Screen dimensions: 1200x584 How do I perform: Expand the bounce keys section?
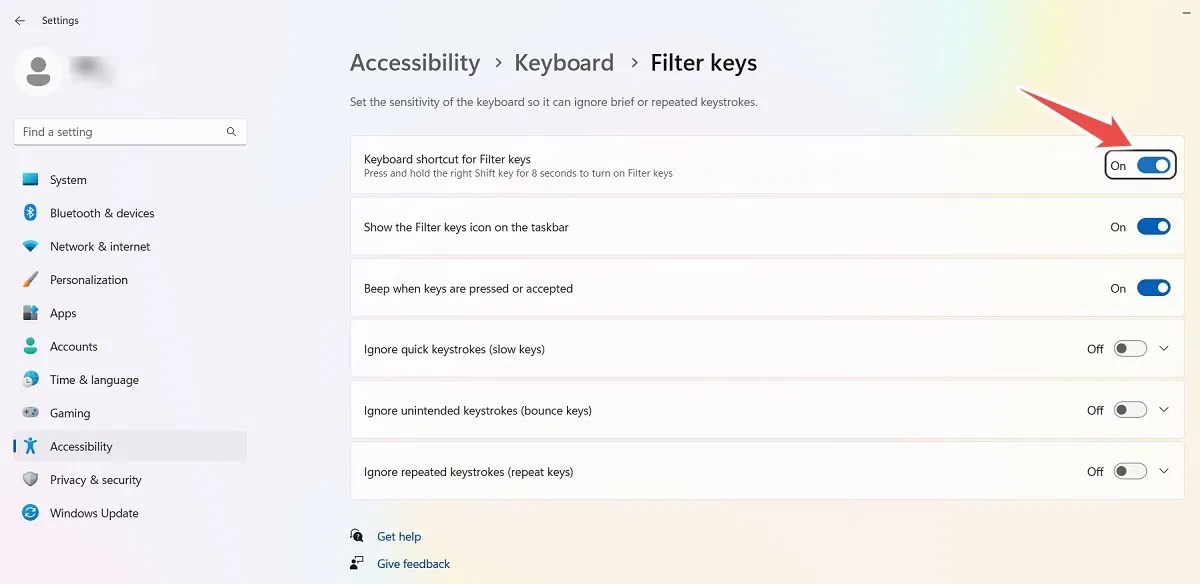1164,409
